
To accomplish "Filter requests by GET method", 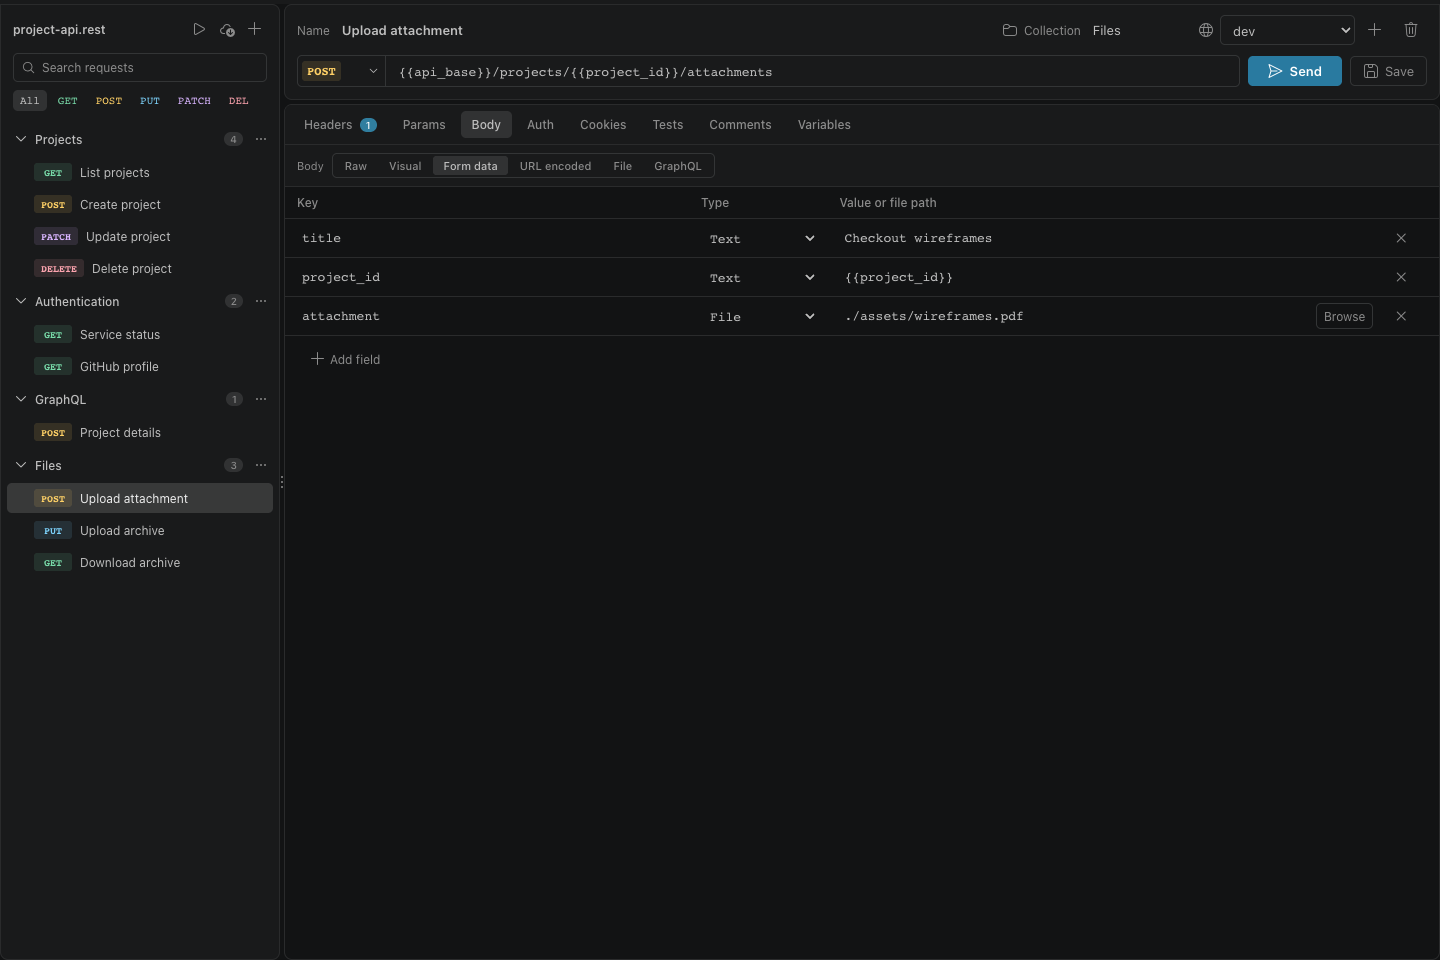I will click(x=67, y=100).
